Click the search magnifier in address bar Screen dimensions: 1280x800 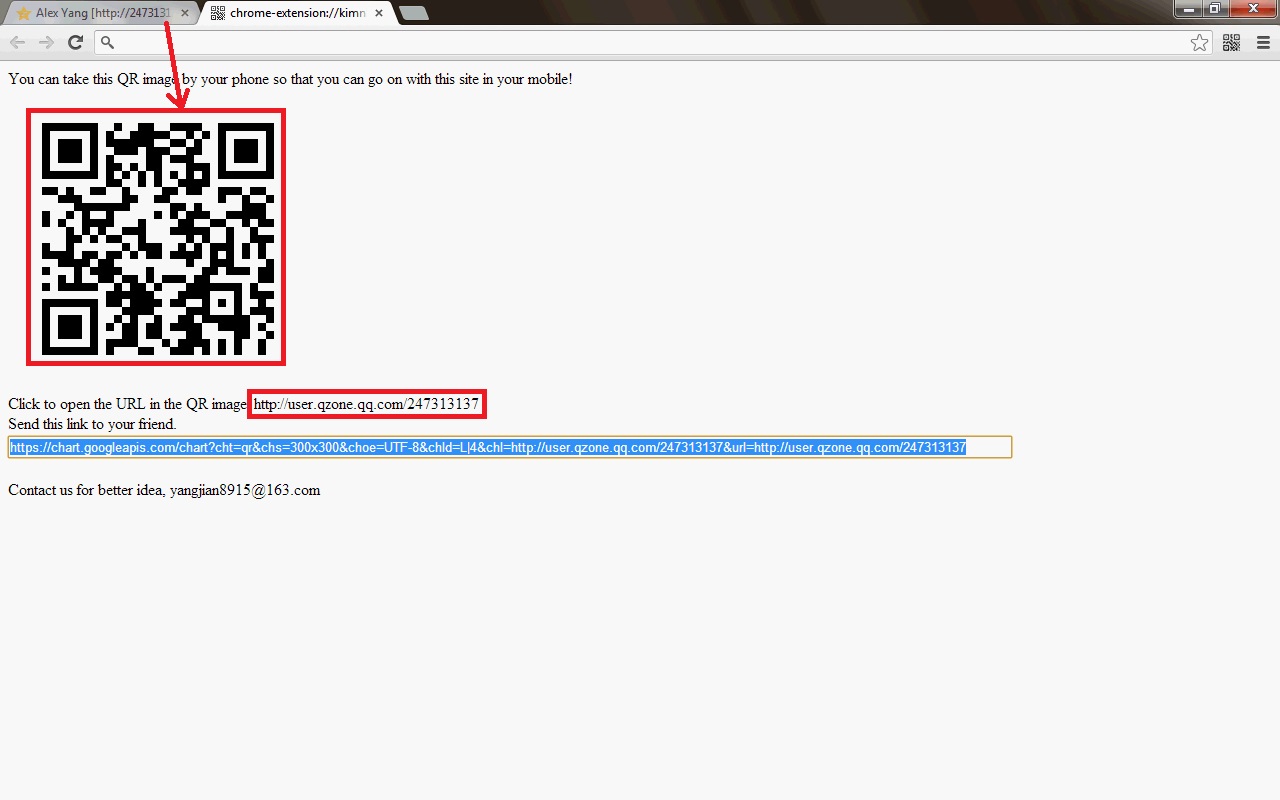coord(108,42)
